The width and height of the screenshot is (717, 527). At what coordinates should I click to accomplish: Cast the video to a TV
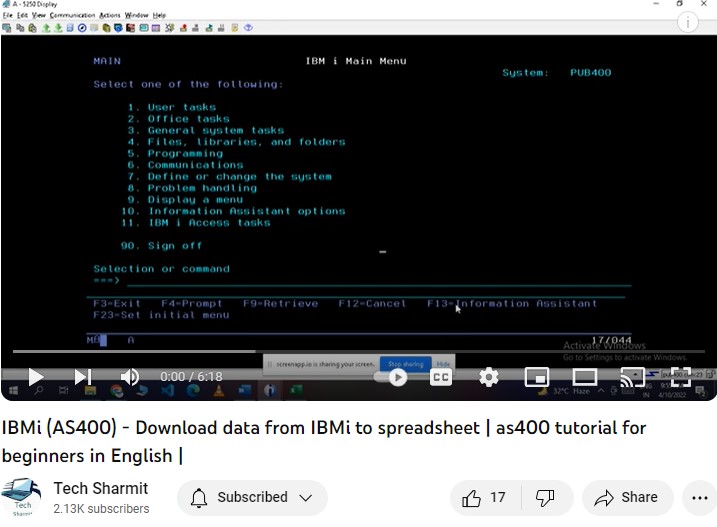coord(632,377)
